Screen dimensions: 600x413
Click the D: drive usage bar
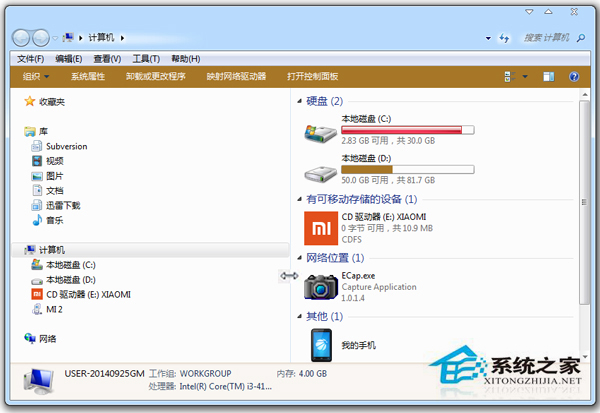pos(408,170)
